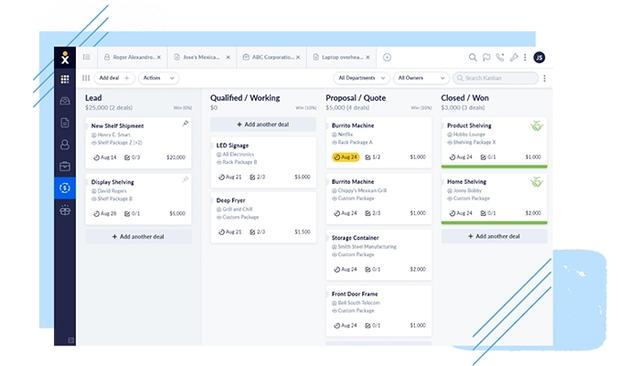Click Hobby Lounge on Product Shelving card
This screenshot has height=366, width=640.
pos(469,134)
